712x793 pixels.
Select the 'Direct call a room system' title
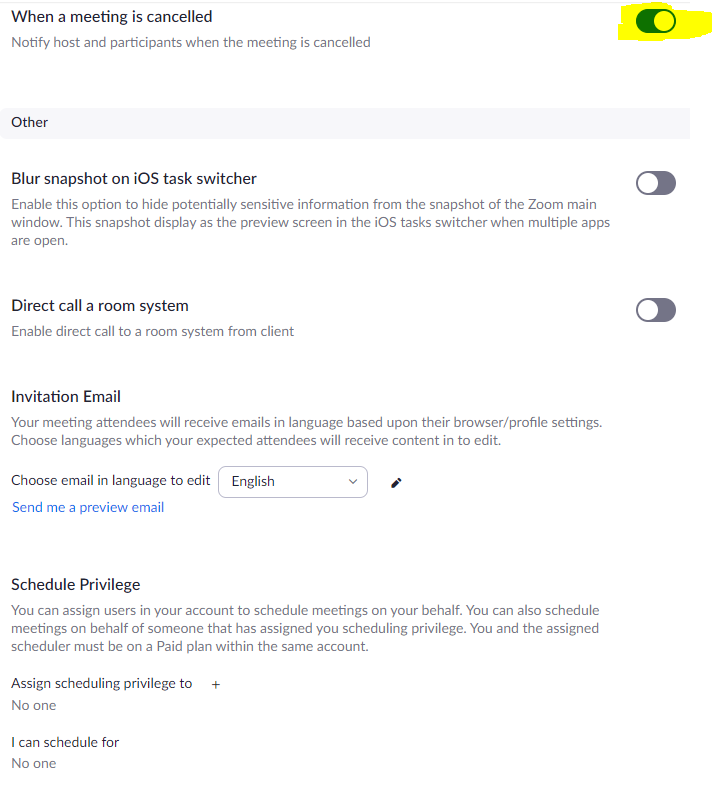tap(100, 305)
